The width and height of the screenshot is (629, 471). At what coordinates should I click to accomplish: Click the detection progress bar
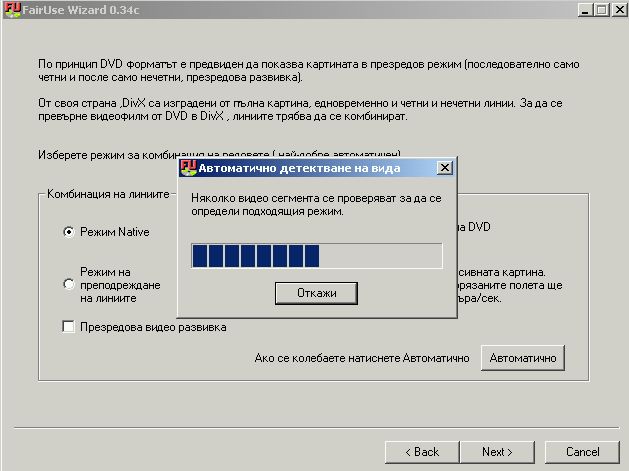pyautogui.click(x=317, y=256)
